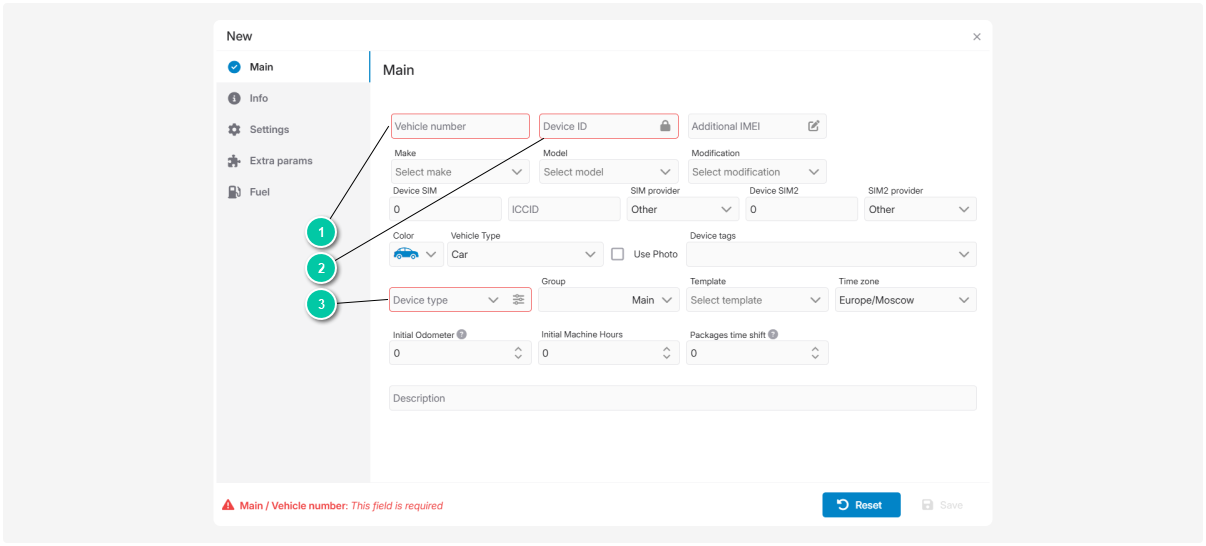
Task: Click the lock icon in Device ID field
Action: 665,126
